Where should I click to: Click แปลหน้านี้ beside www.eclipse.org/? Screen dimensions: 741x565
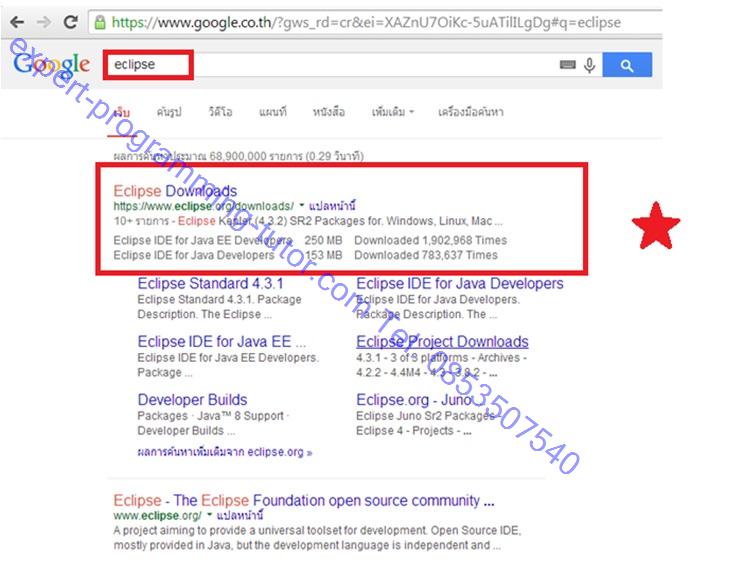240,515
